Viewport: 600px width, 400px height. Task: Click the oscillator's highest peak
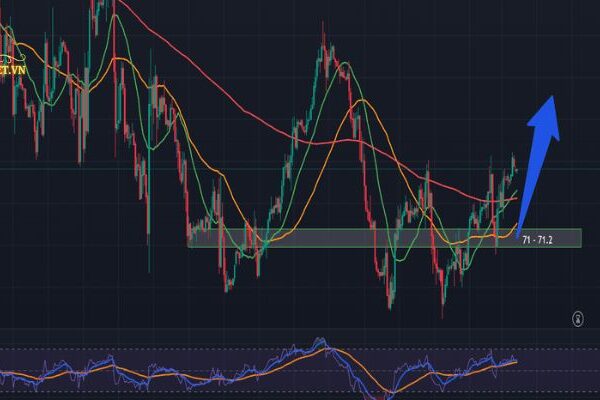(x=320, y=341)
